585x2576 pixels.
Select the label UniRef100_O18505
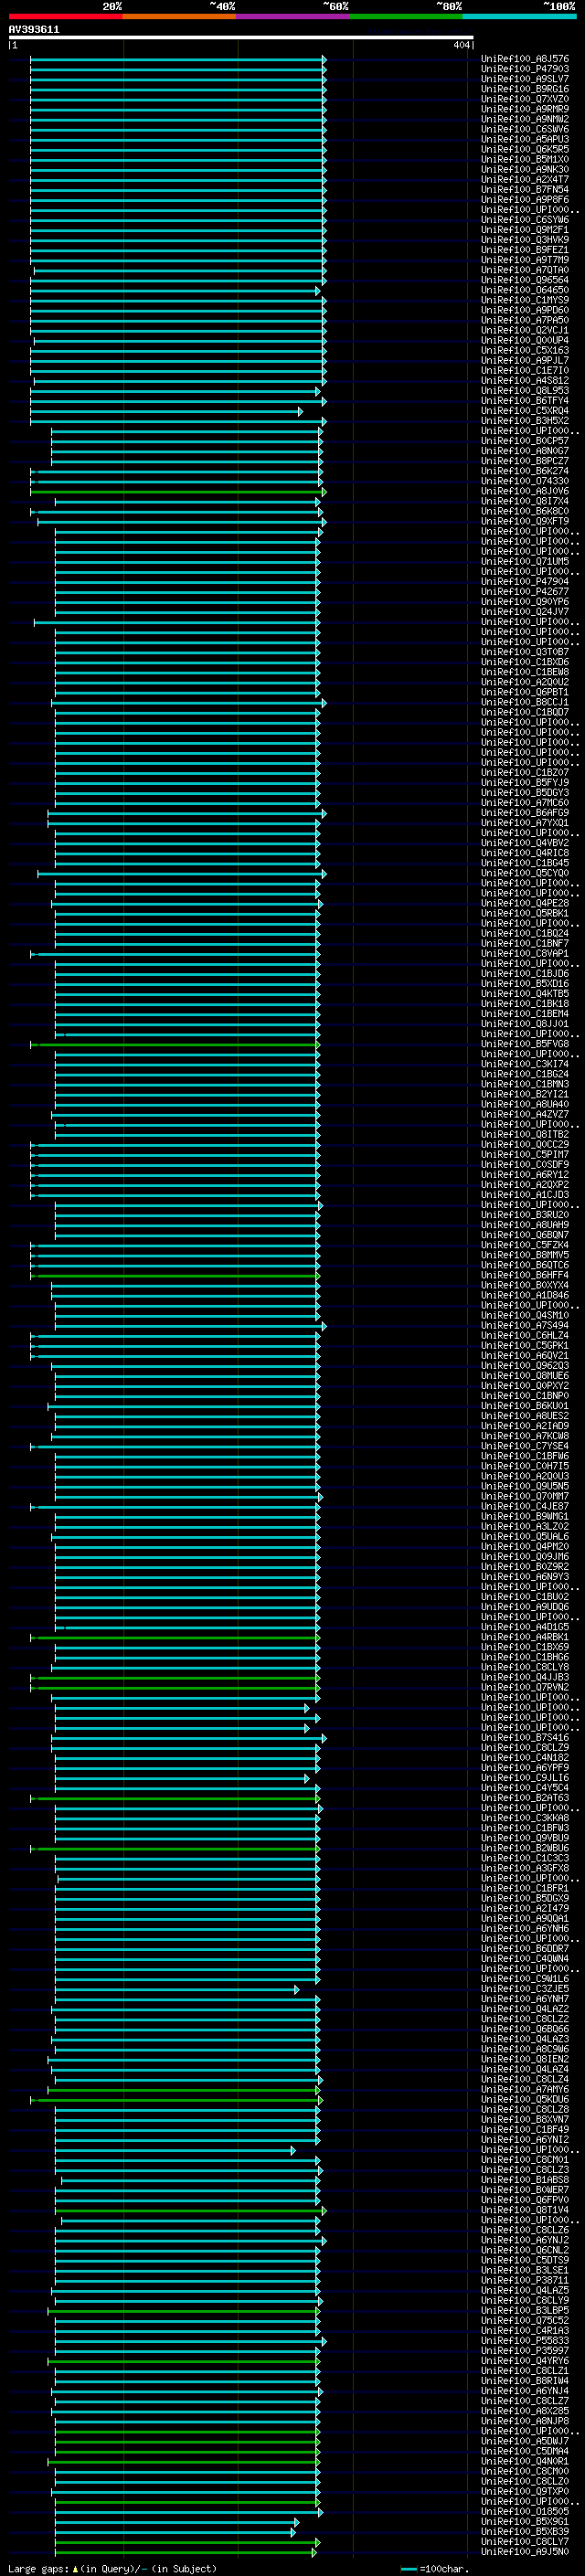click(x=525, y=2512)
